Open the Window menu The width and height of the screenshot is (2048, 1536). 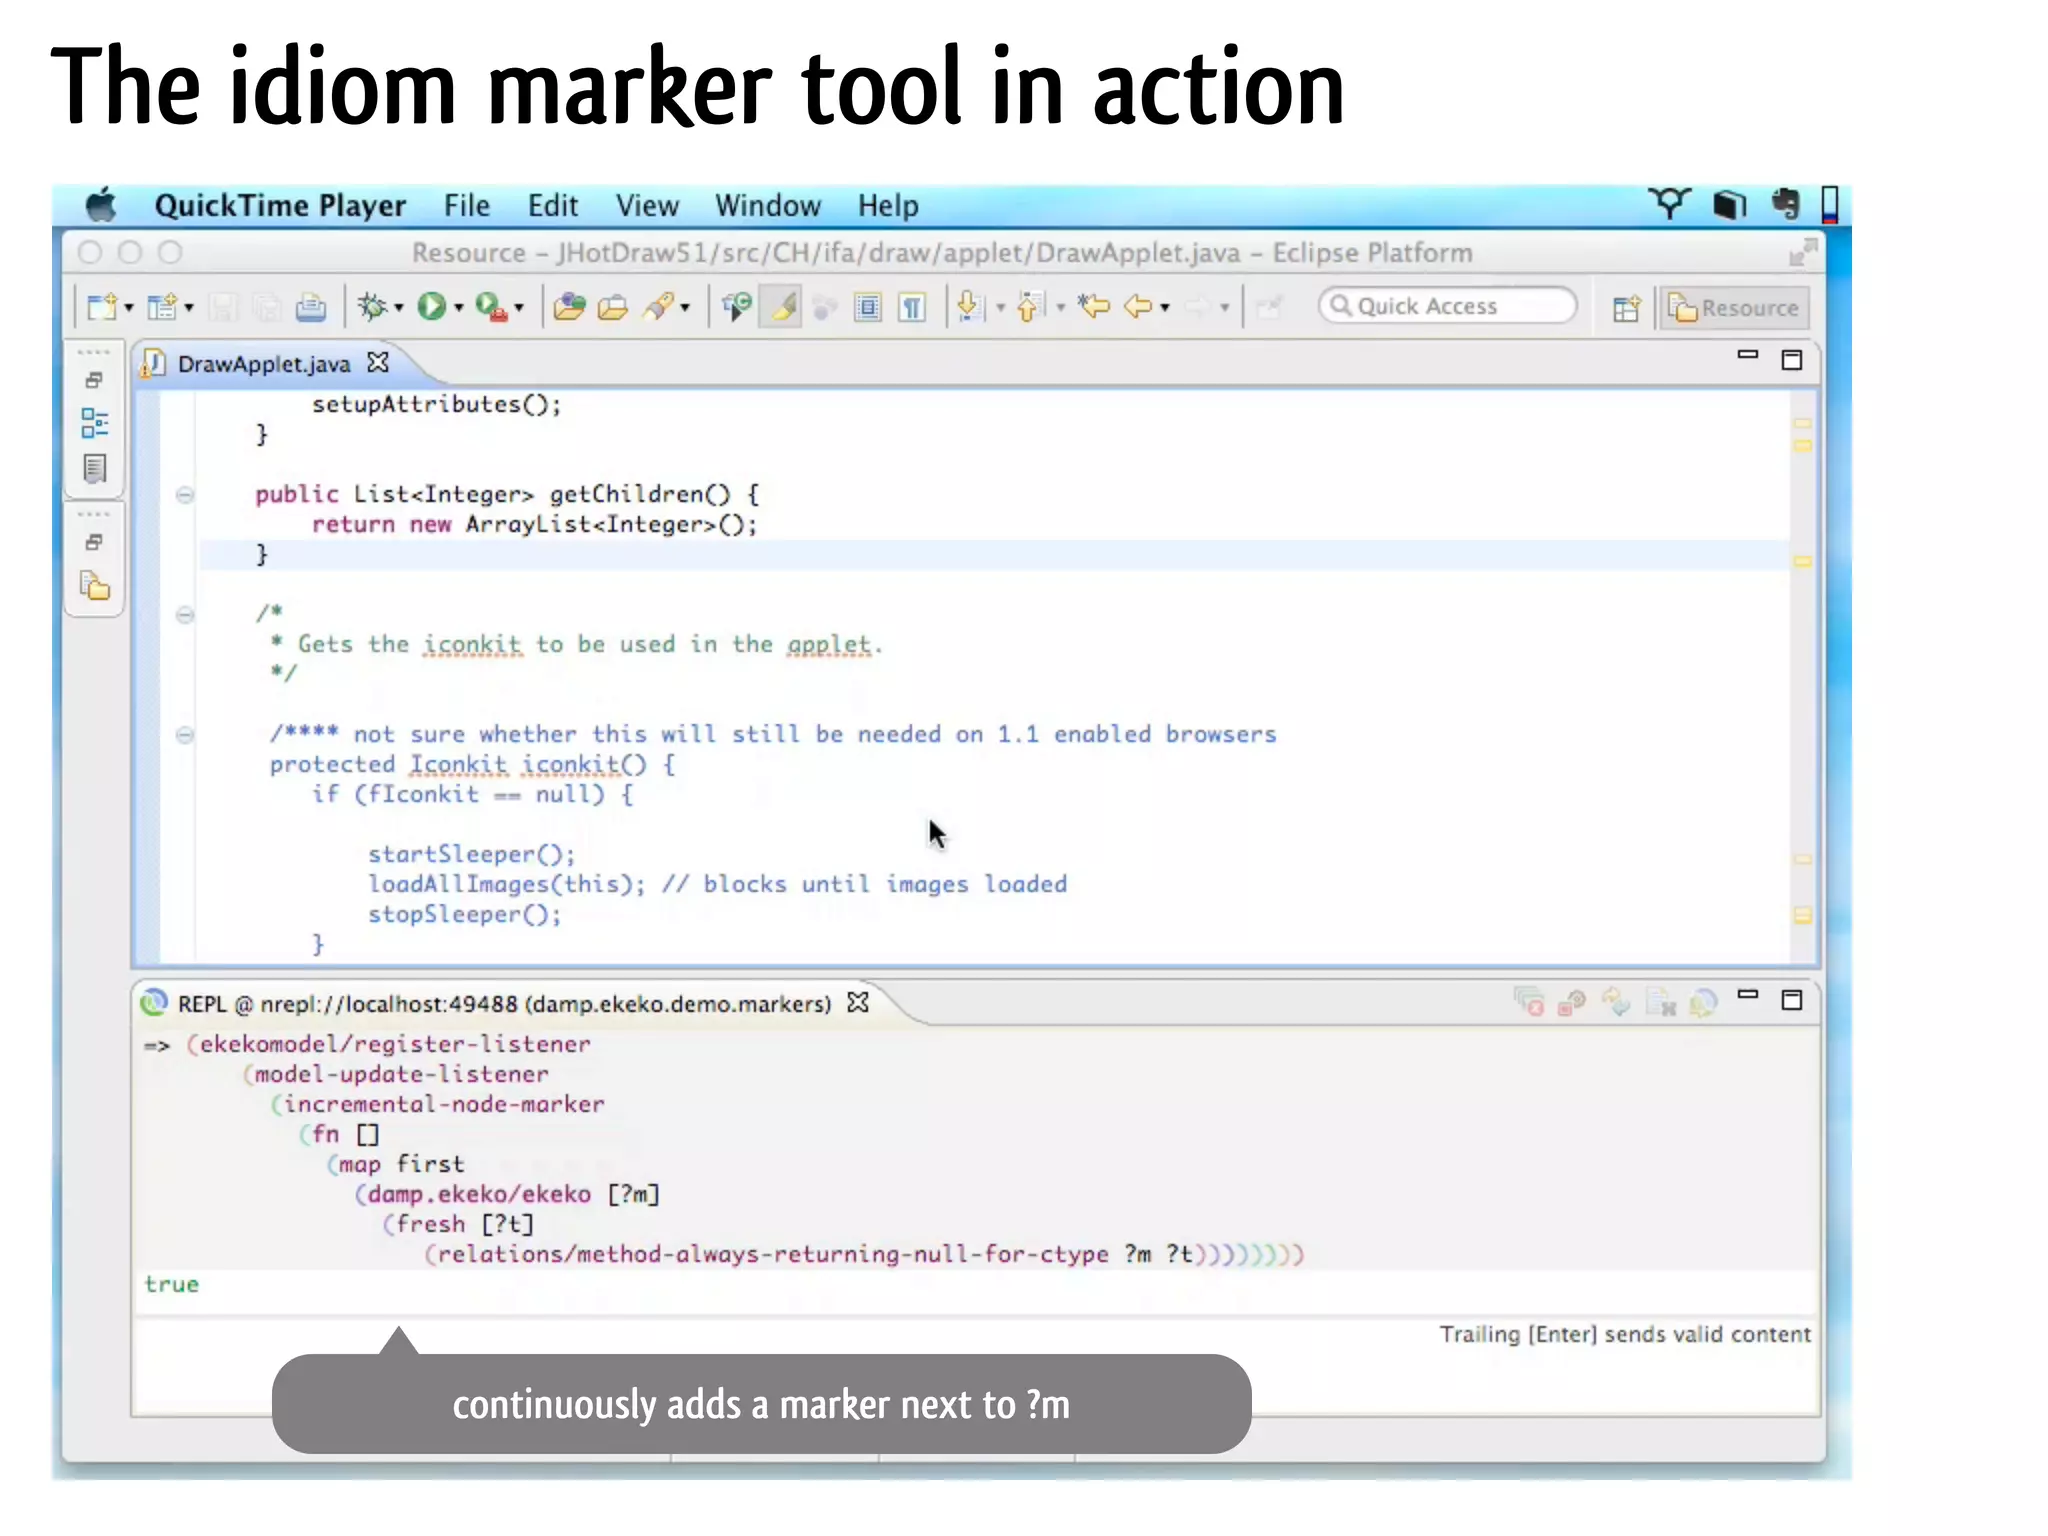(x=768, y=206)
